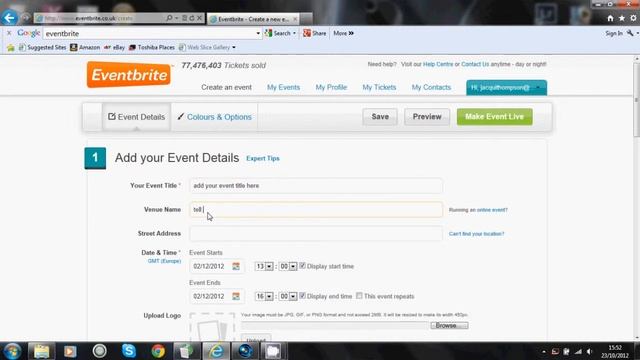Click the browser back arrow button
The height and width of the screenshot is (360, 640).
[9, 18]
